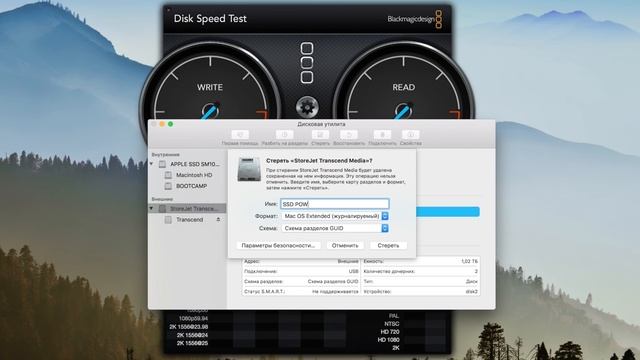Click the 'Количество дочерних' row

pyautogui.click(x=420, y=271)
